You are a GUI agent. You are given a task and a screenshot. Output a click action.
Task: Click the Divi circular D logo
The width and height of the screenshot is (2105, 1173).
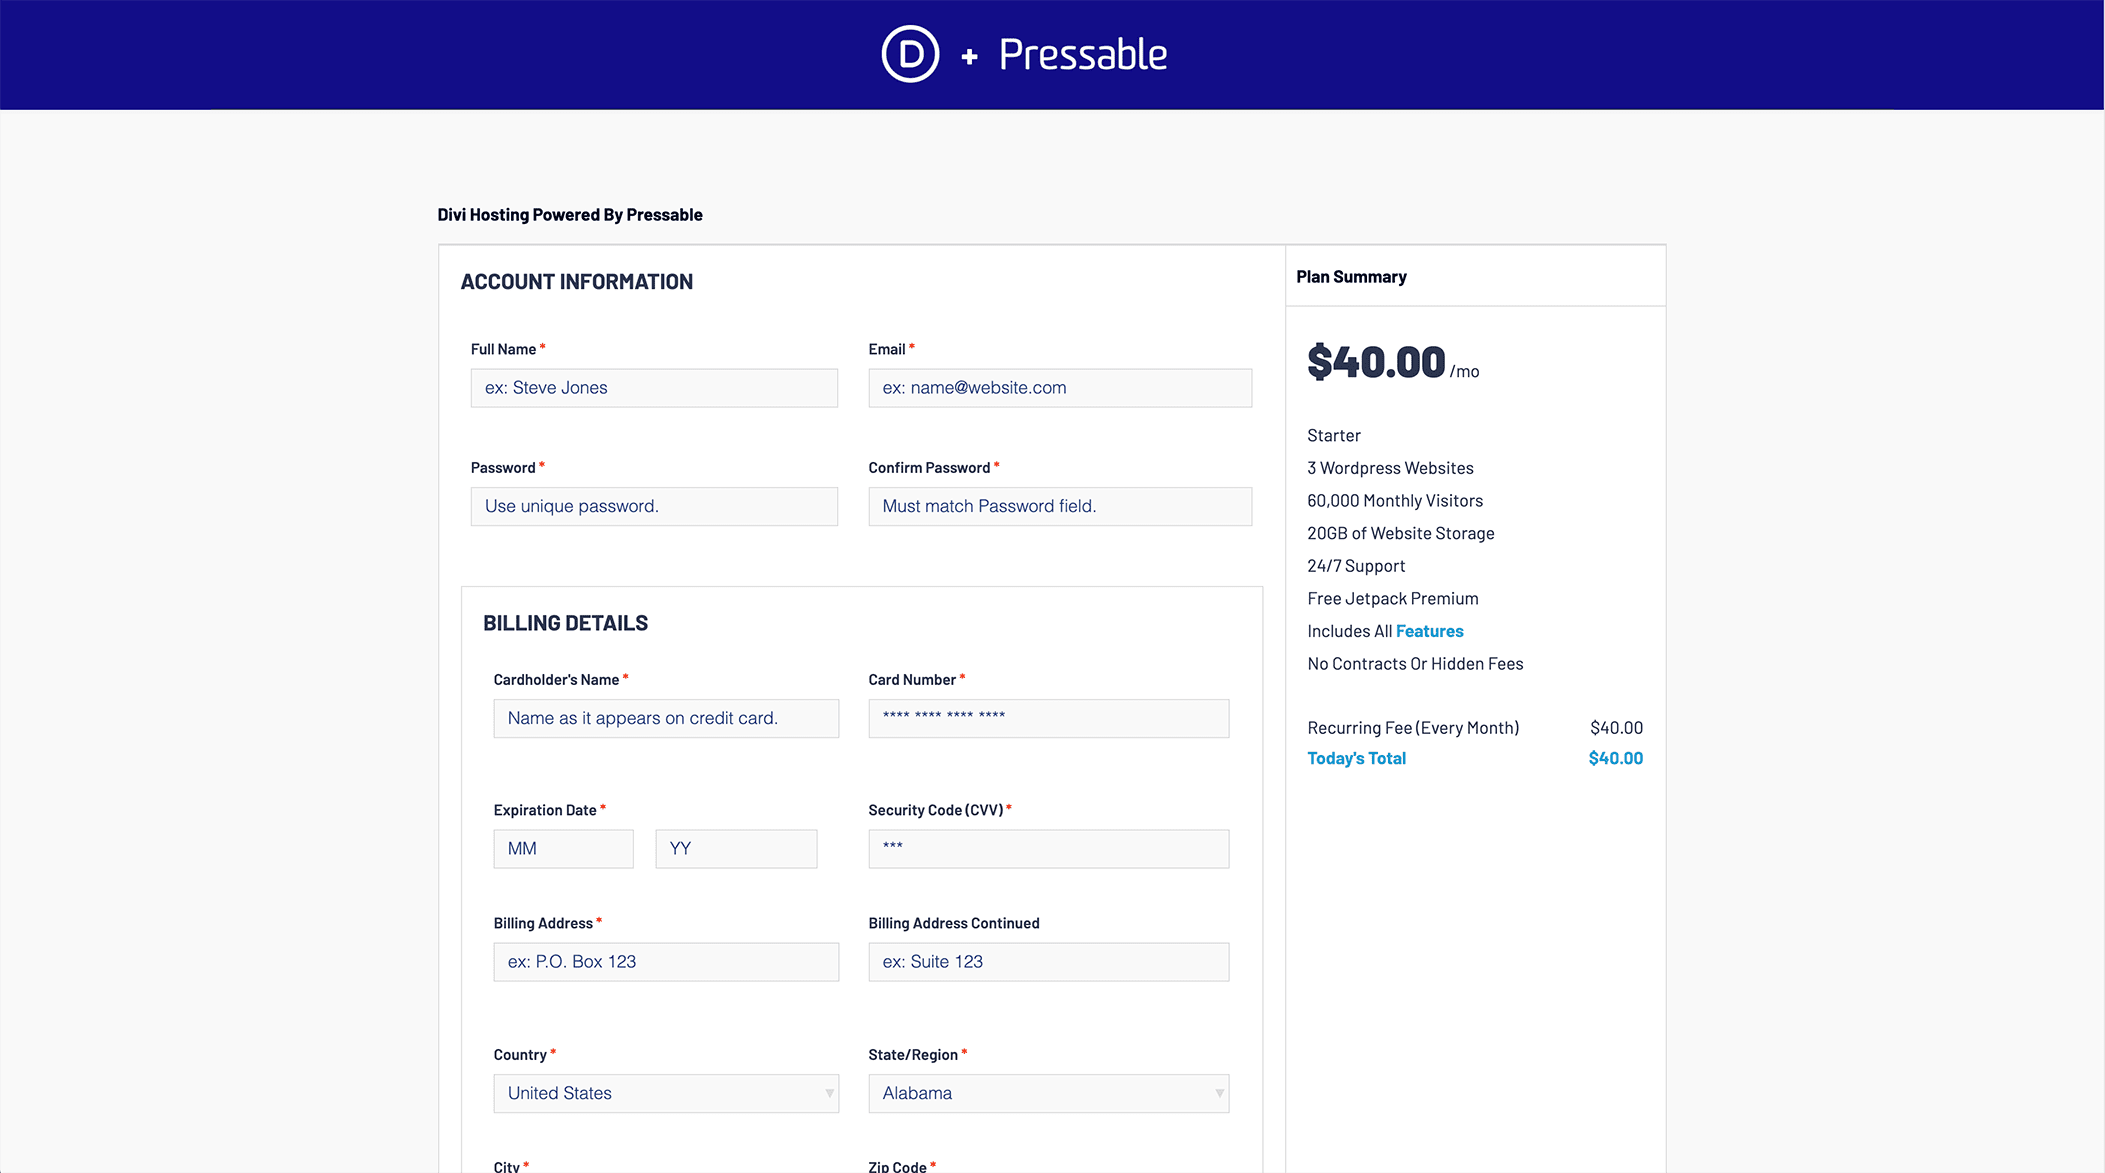pos(910,54)
